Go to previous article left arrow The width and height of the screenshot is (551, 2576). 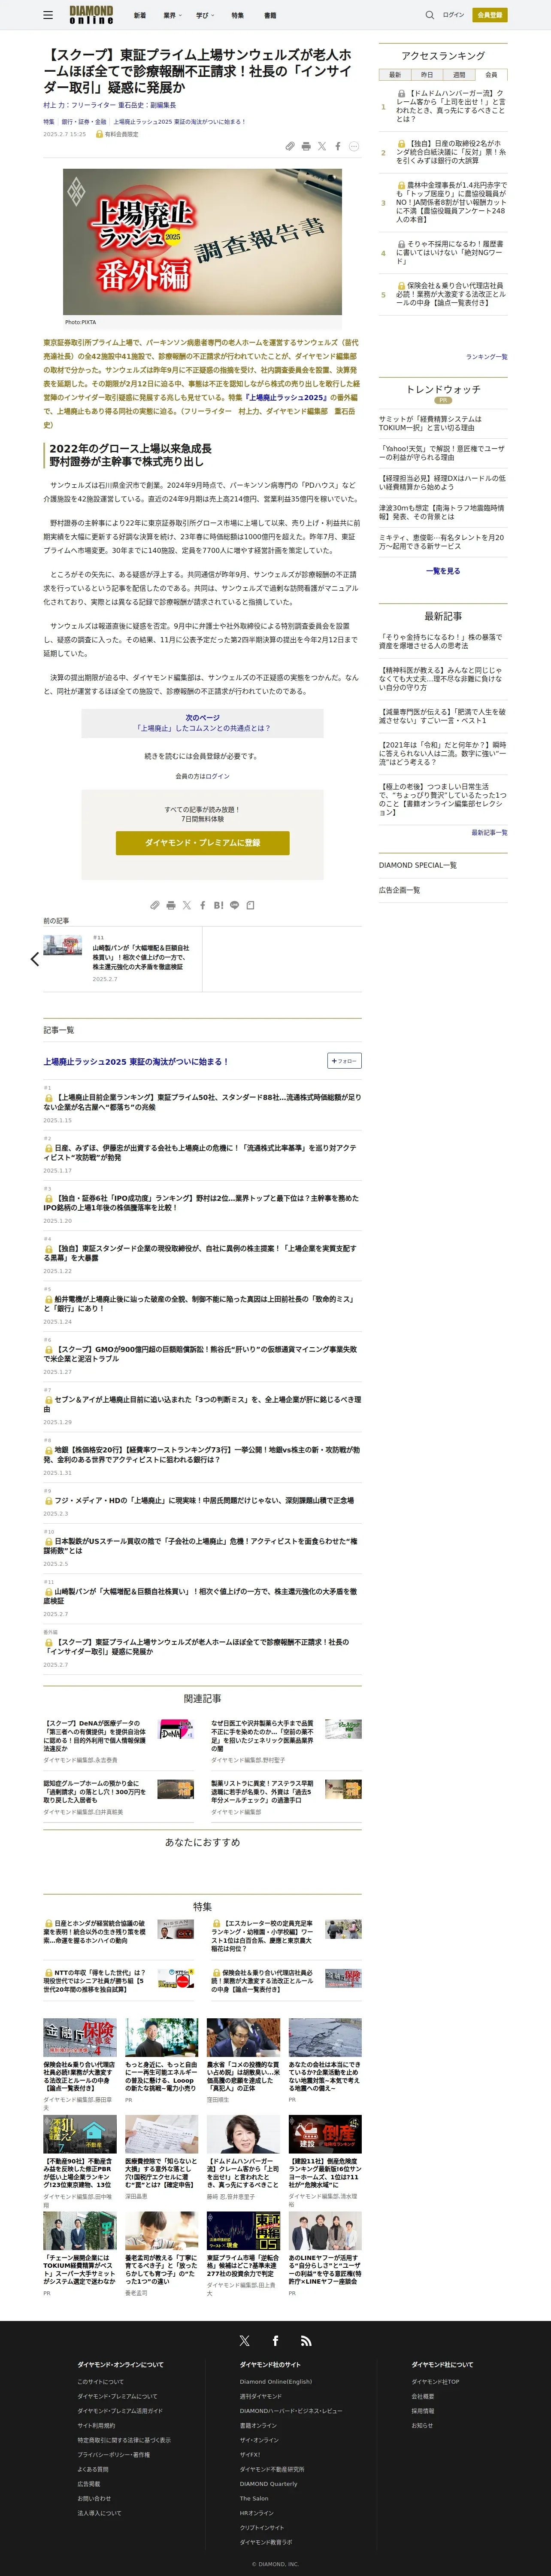[35, 959]
